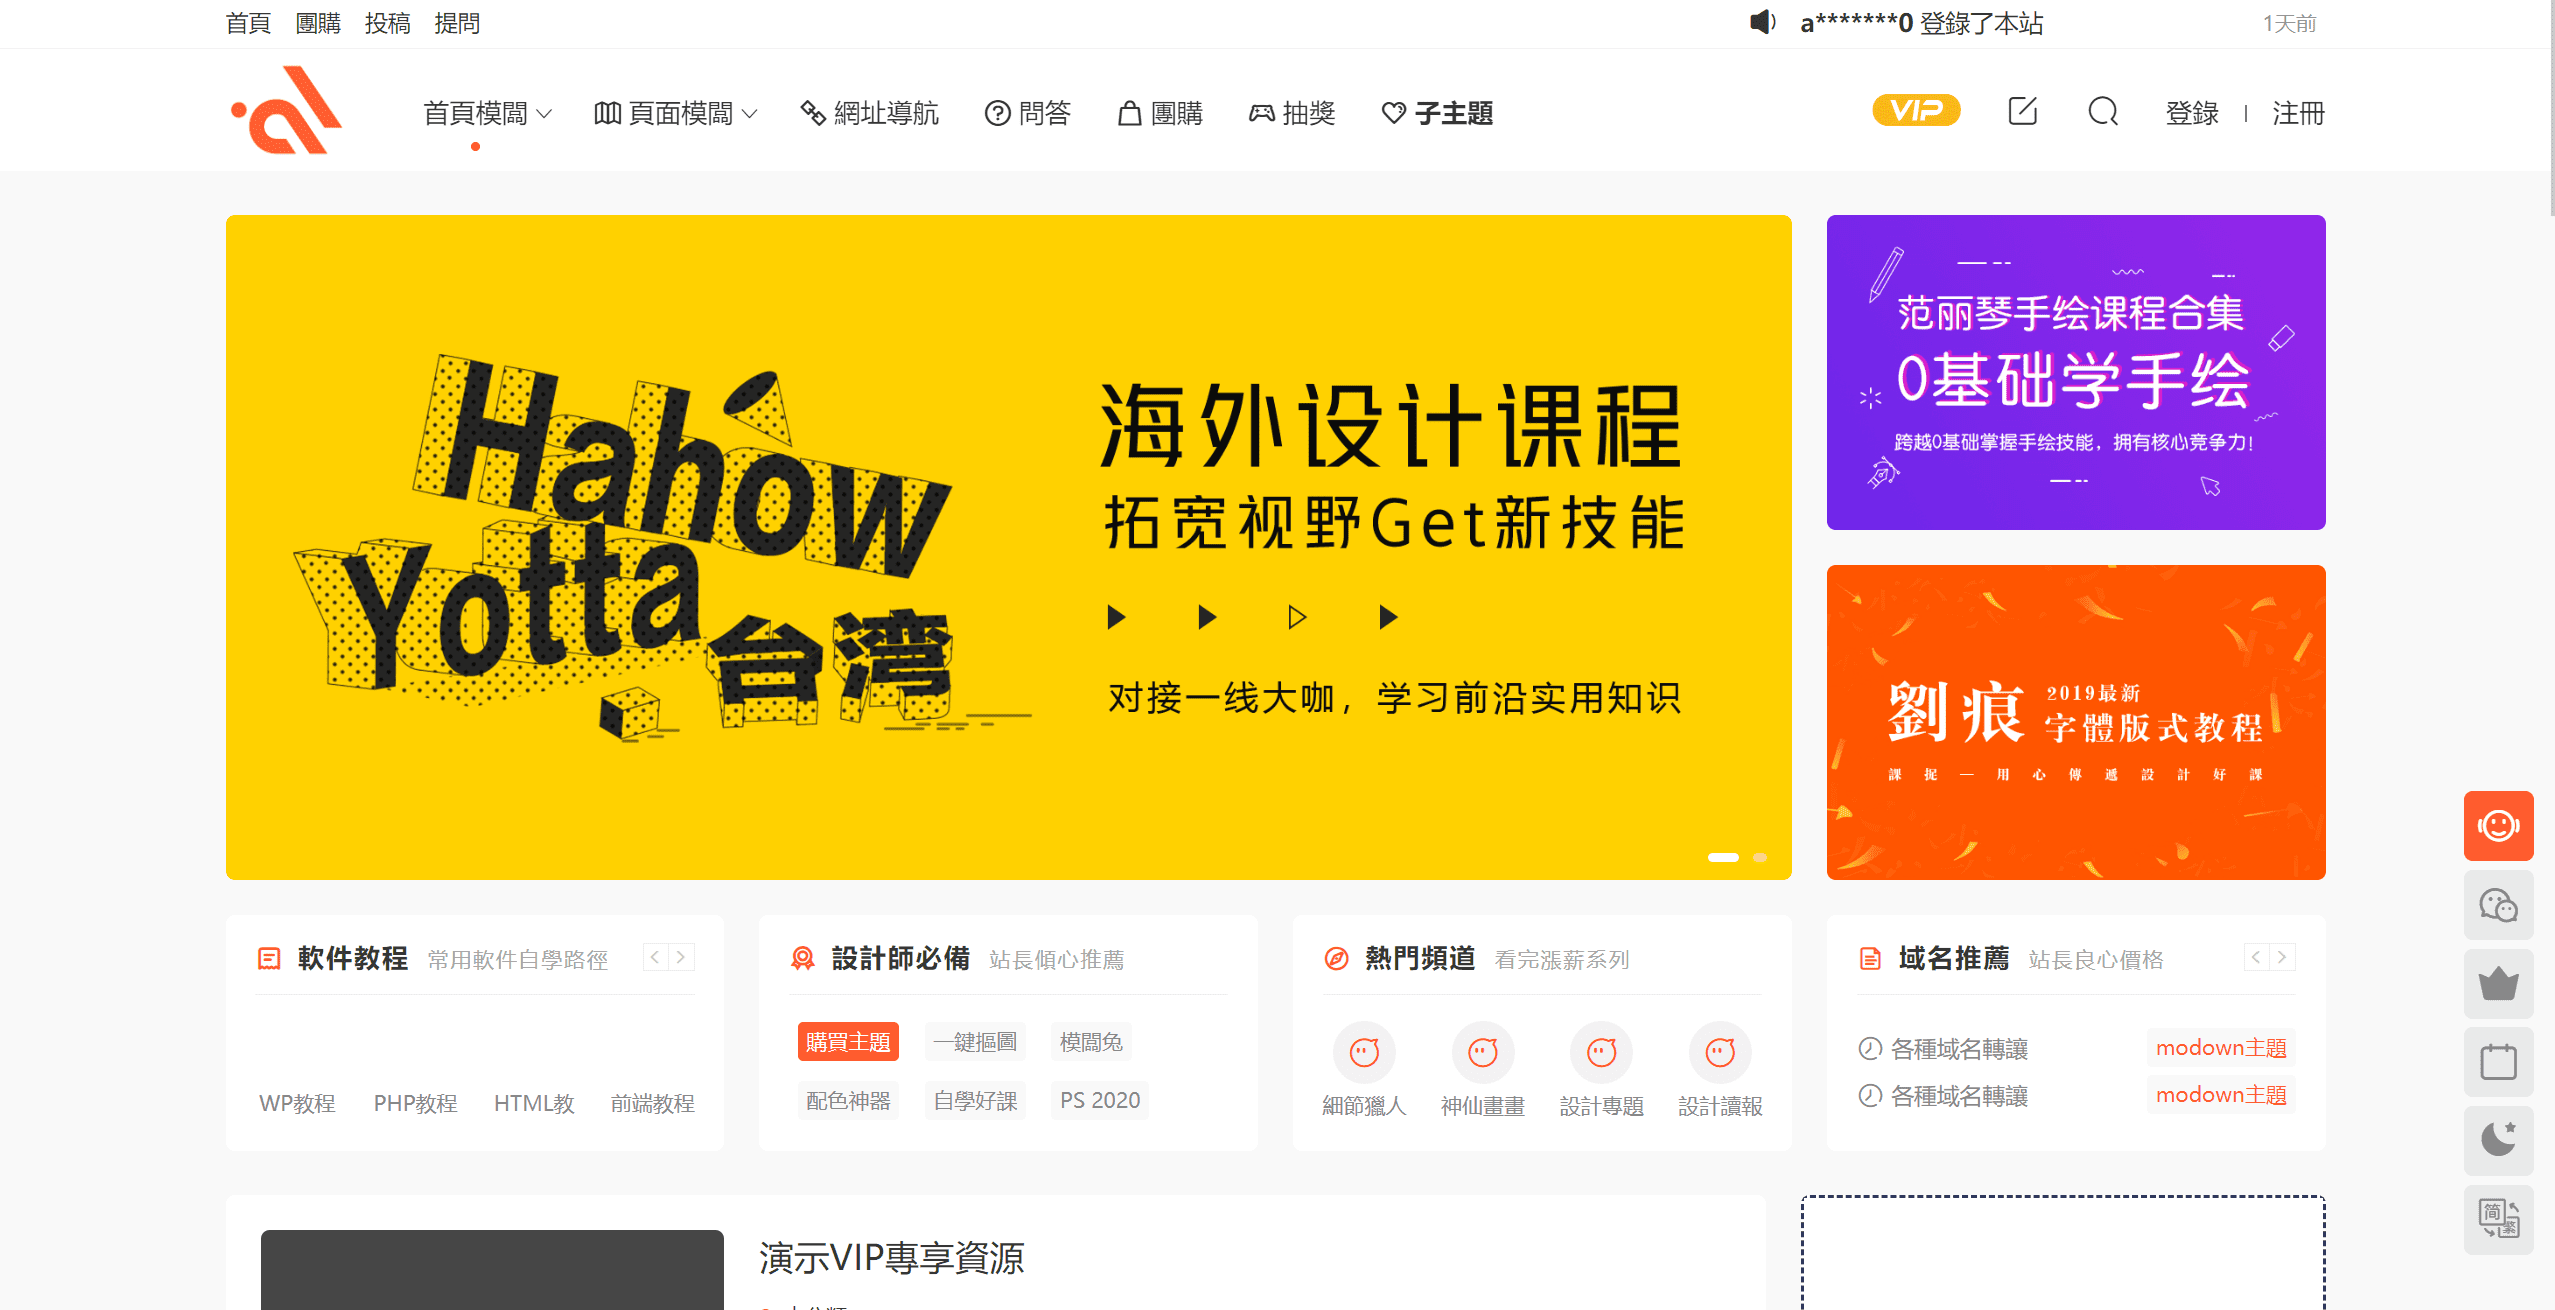The image size is (2555, 1310).
Task: Click the crown VIP sidebar icon
Action: click(2498, 984)
